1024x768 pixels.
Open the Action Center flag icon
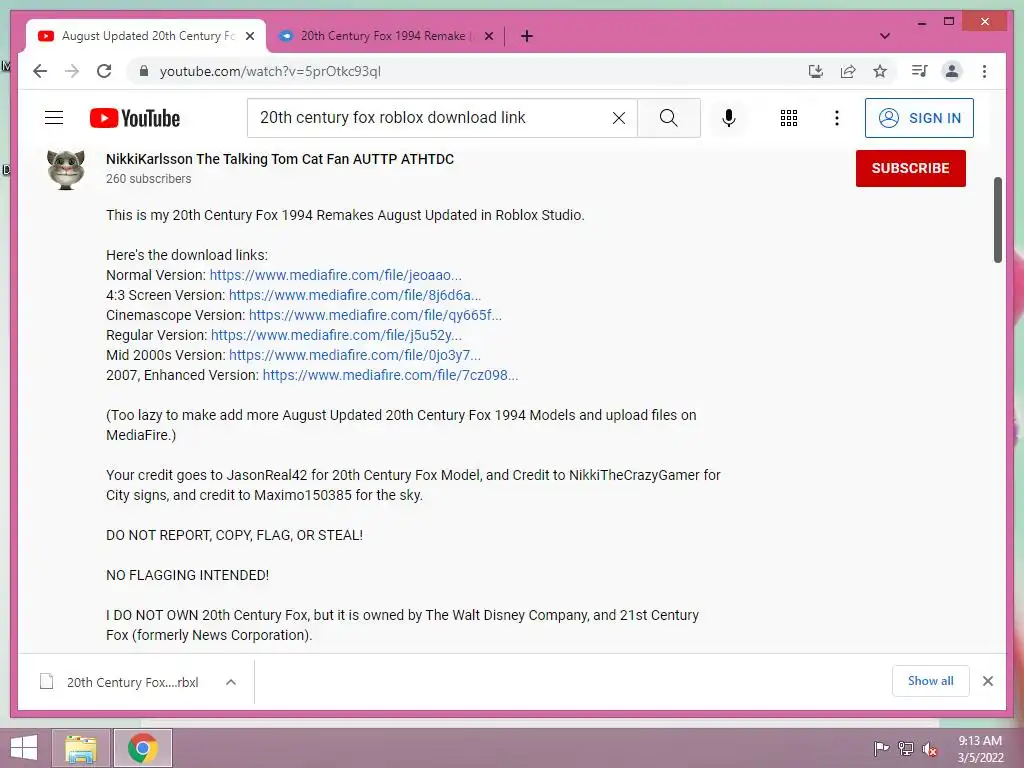point(881,748)
